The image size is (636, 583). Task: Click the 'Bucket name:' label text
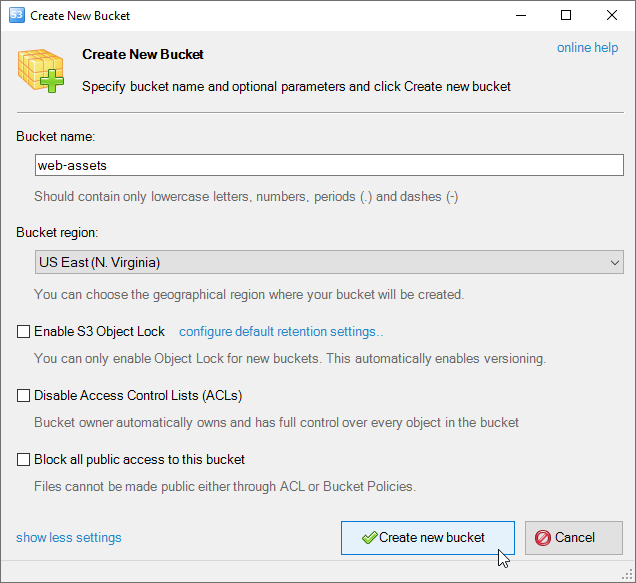(56, 136)
